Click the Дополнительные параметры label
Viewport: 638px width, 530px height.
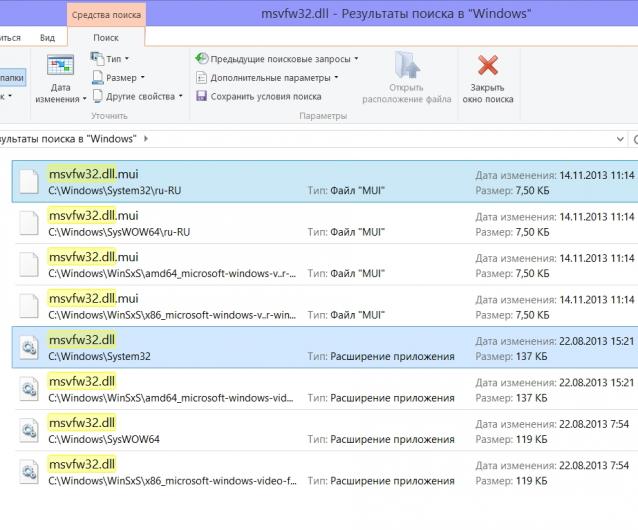coord(270,78)
